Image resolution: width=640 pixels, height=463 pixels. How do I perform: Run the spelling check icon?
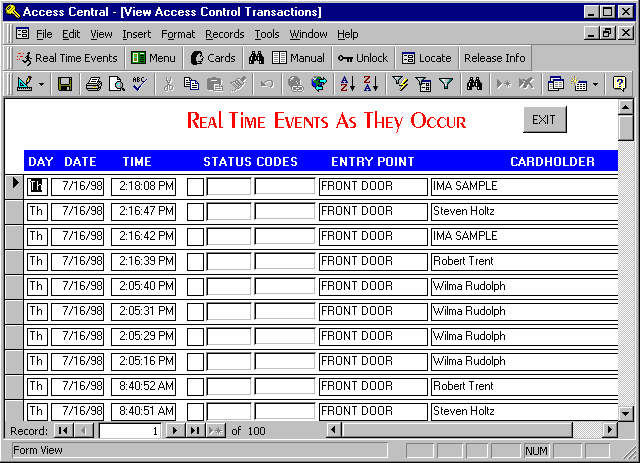[139, 84]
